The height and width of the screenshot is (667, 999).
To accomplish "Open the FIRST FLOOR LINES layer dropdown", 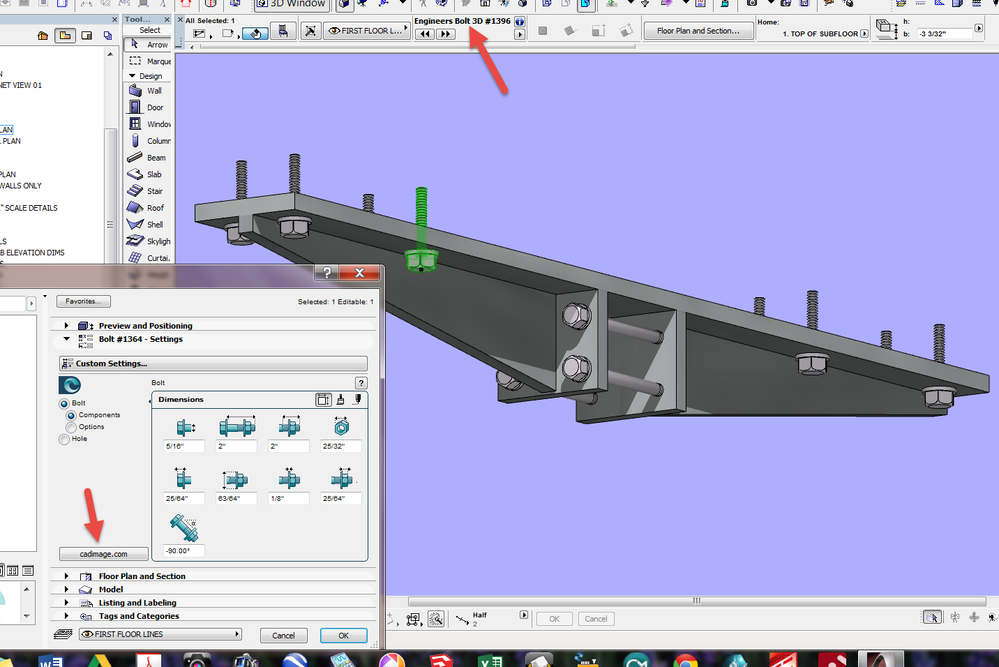I will 160,634.
